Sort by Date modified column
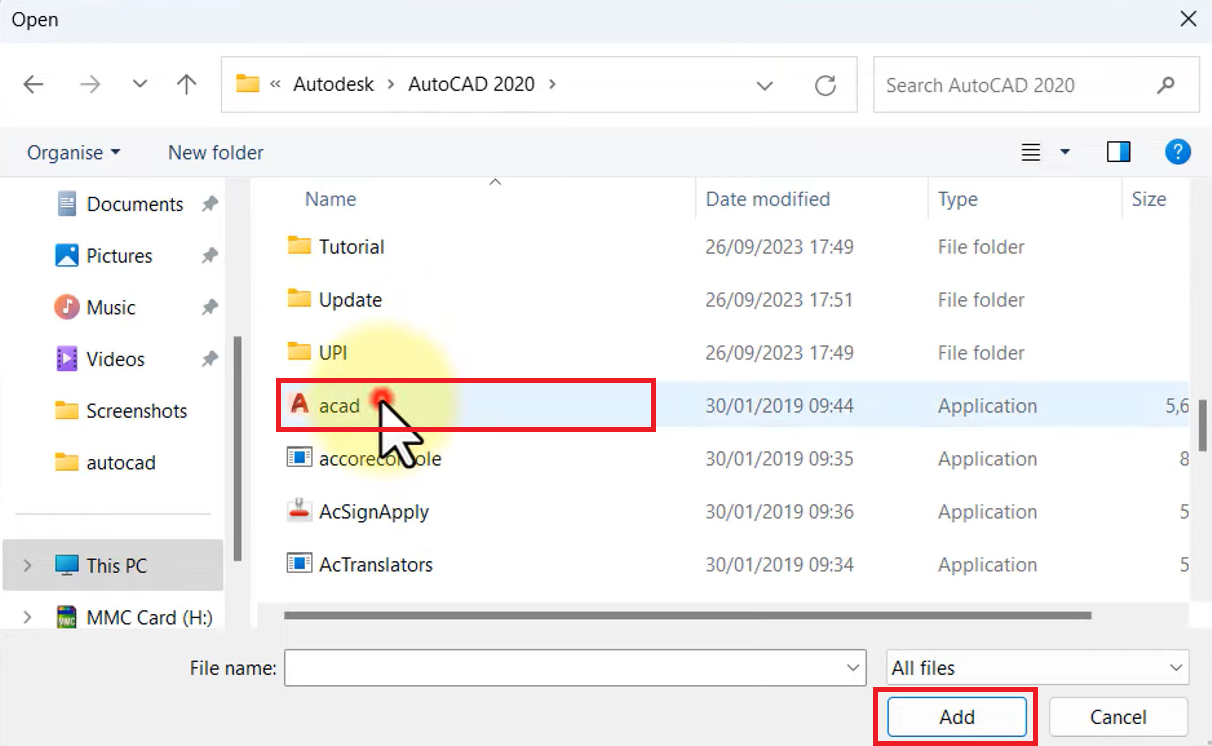Image resolution: width=1212 pixels, height=746 pixels. coord(767,199)
